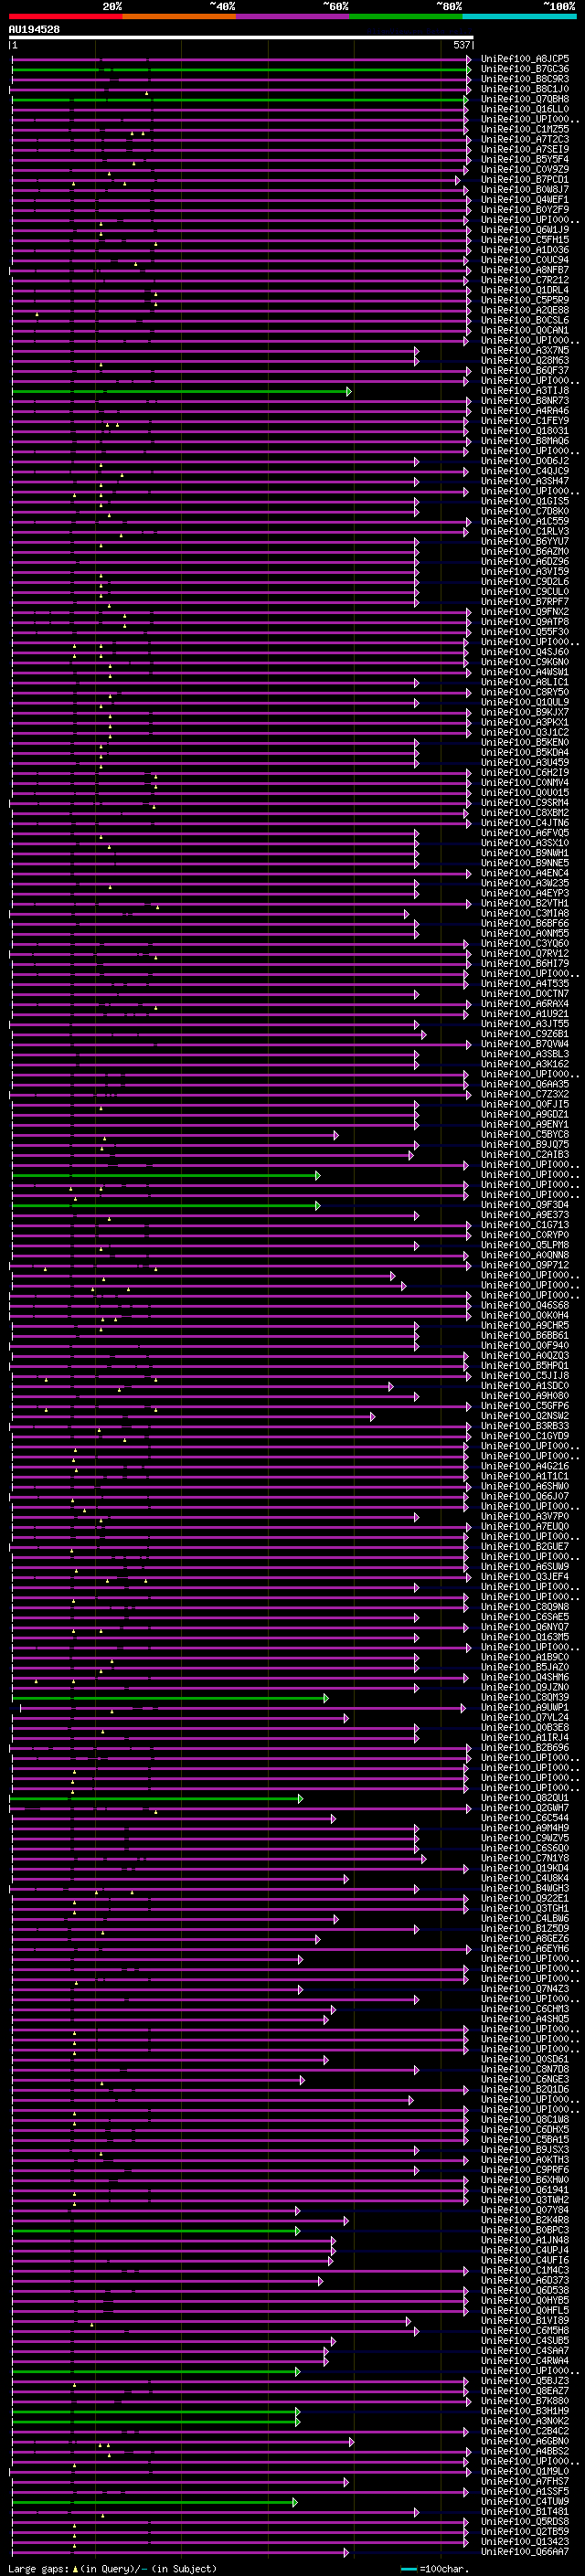Image resolution: width=585 pixels, height=2576 pixels.
Task: Select the label UniRef100_B8NR73
Action: (525, 402)
